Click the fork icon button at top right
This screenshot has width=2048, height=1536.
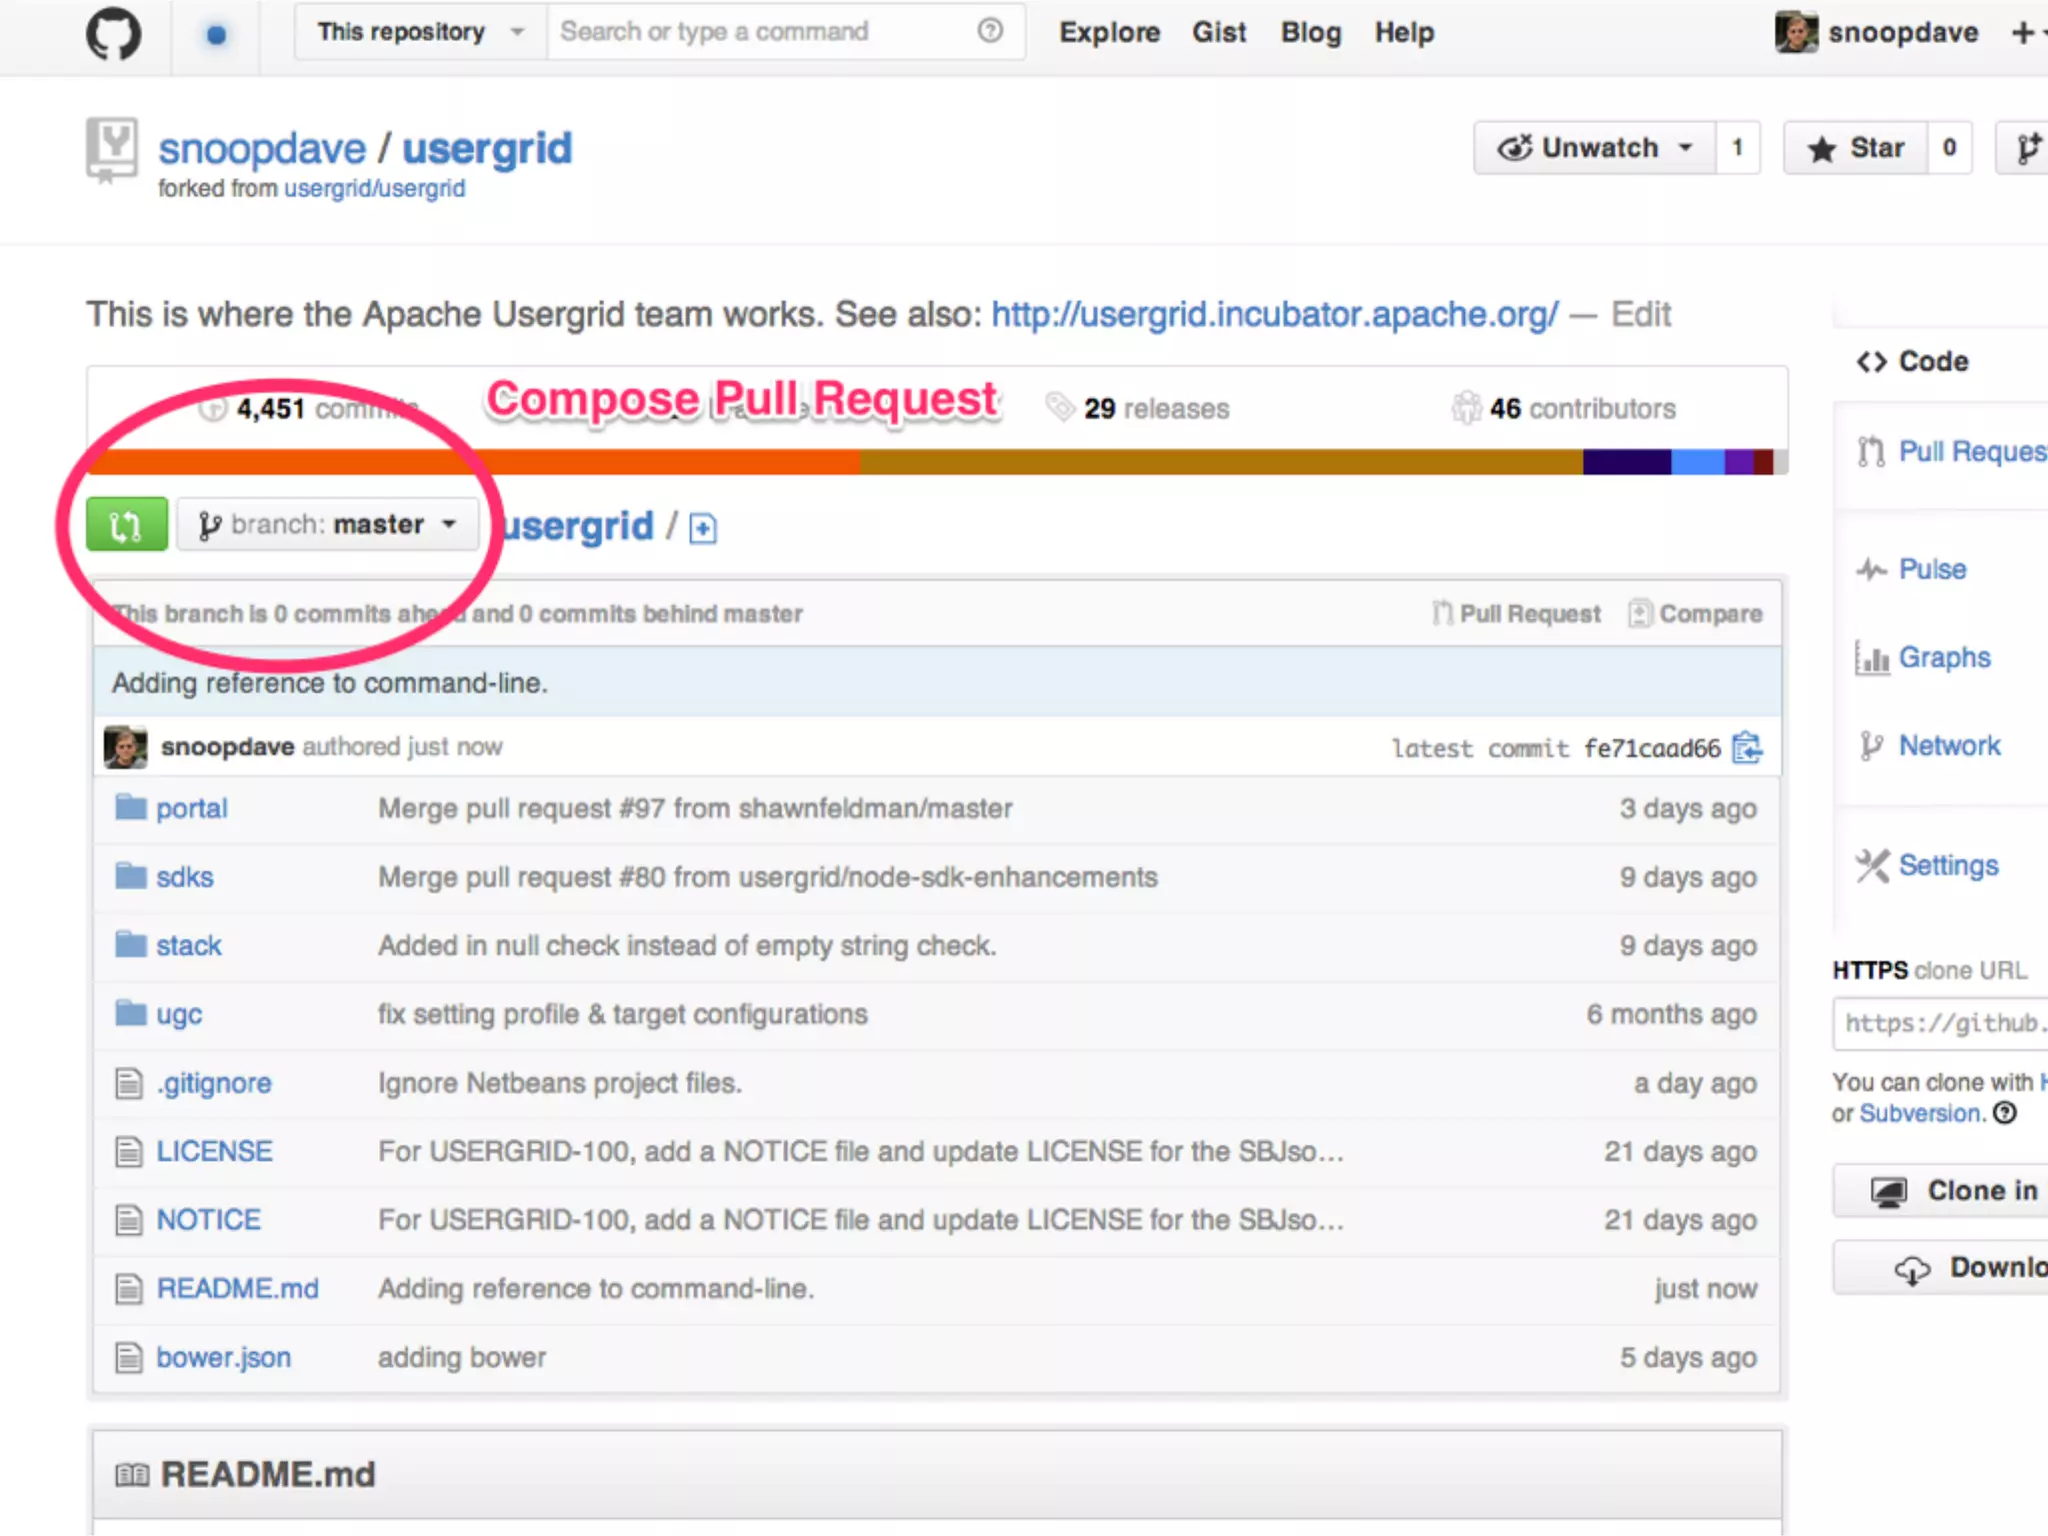pyautogui.click(x=2026, y=148)
